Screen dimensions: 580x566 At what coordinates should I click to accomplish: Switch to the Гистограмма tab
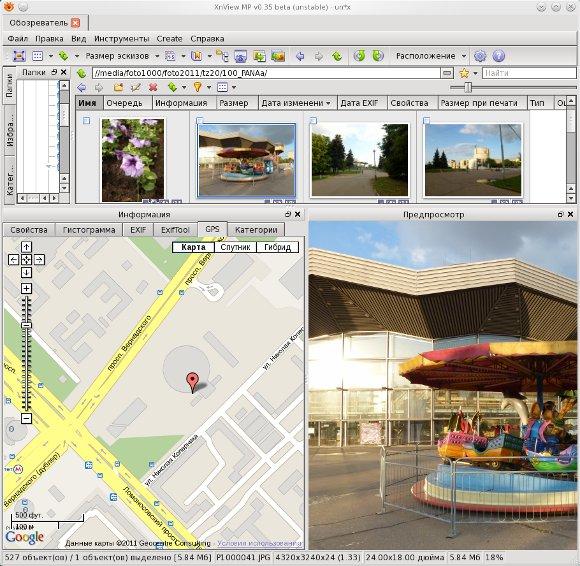pos(89,230)
